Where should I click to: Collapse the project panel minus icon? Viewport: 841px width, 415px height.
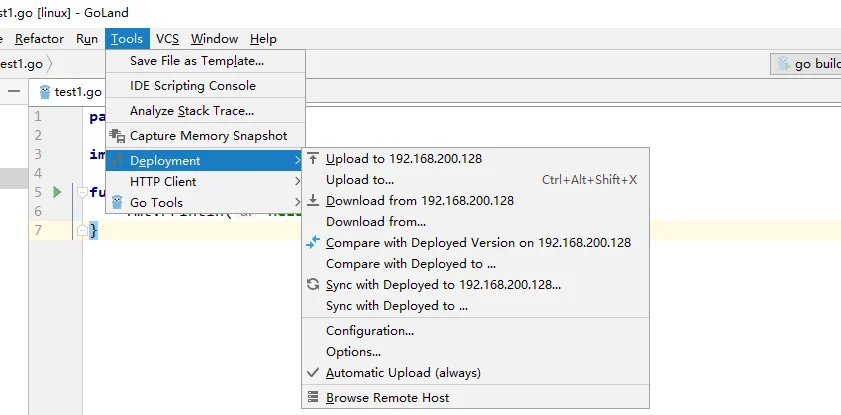(14, 92)
